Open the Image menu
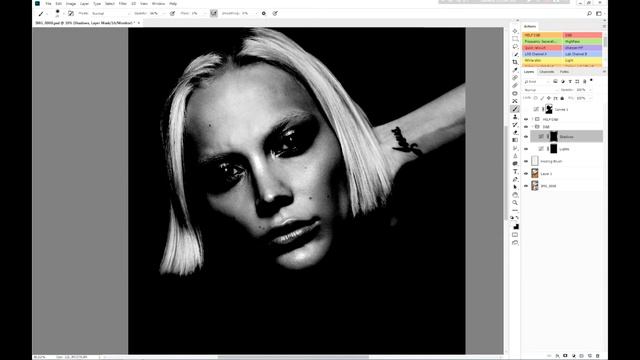This screenshot has height=360, width=640. pyautogui.click(x=71, y=4)
